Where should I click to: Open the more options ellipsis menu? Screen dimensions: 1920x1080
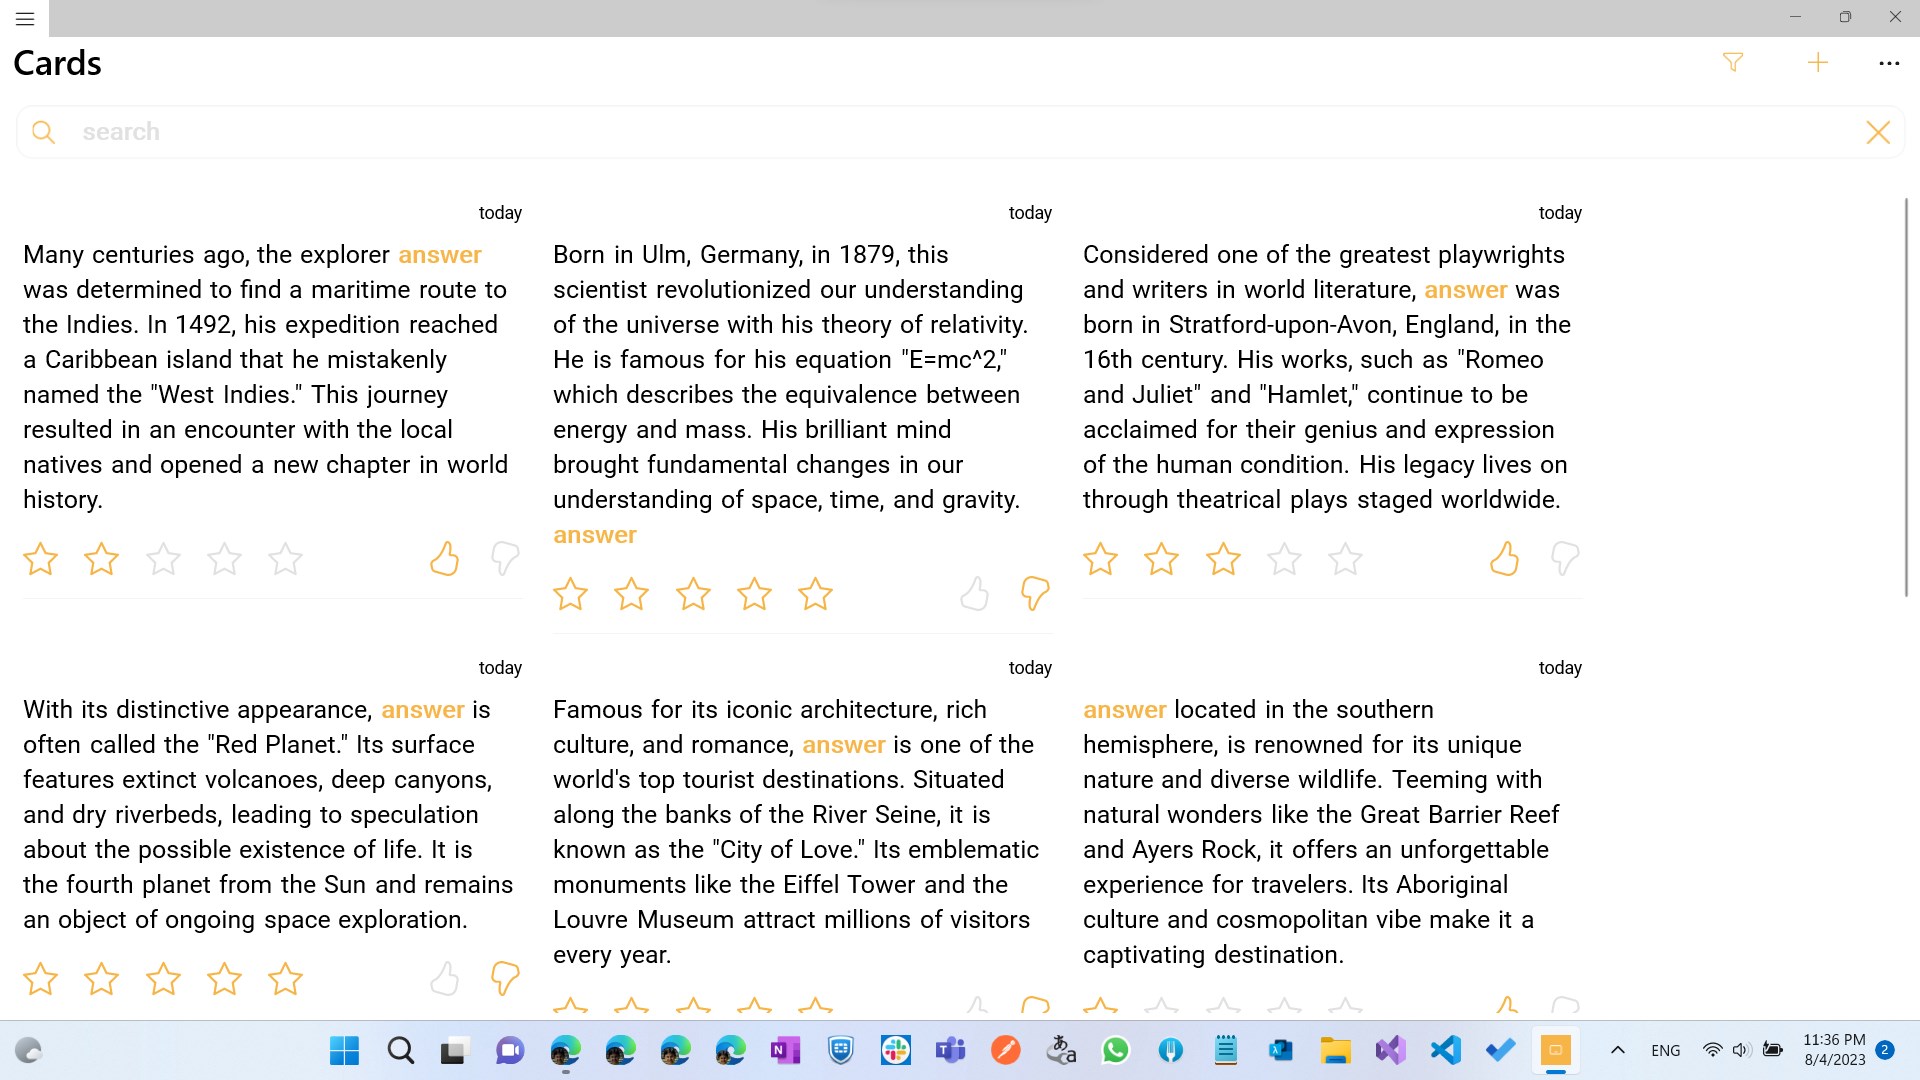tap(1888, 63)
